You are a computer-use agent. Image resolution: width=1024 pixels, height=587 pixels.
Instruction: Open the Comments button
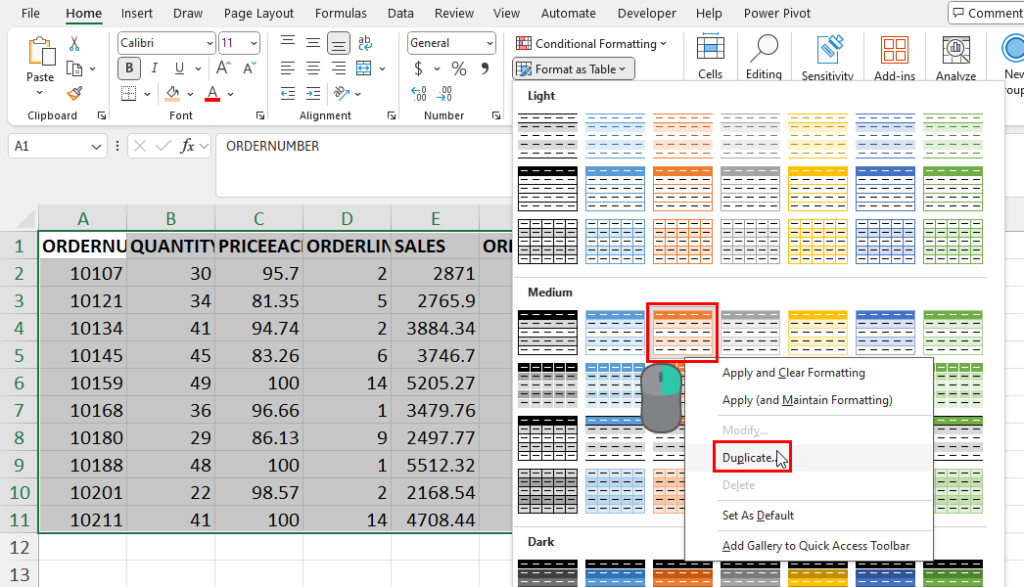(x=986, y=13)
